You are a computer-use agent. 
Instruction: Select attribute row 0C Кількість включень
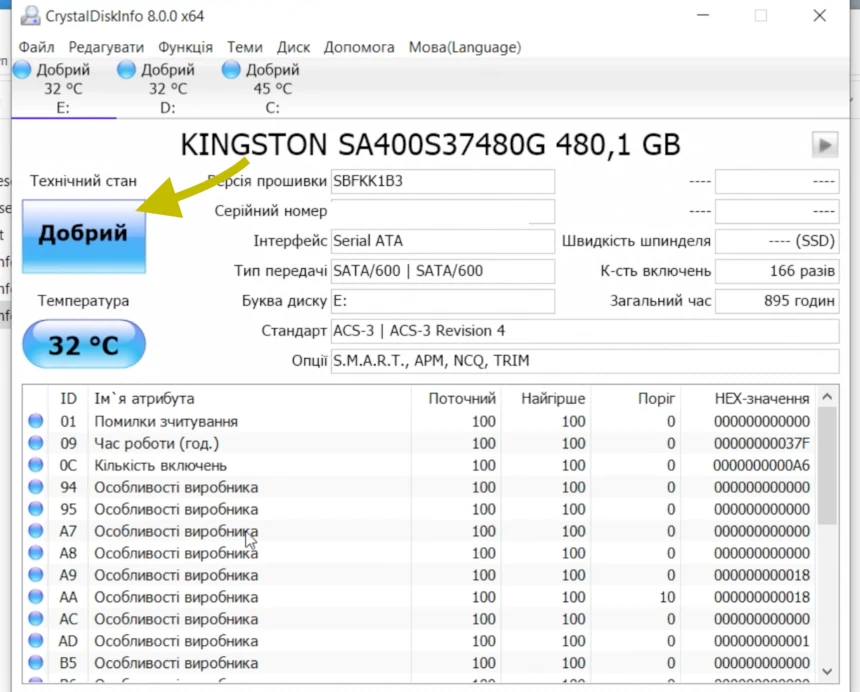tap(420, 466)
